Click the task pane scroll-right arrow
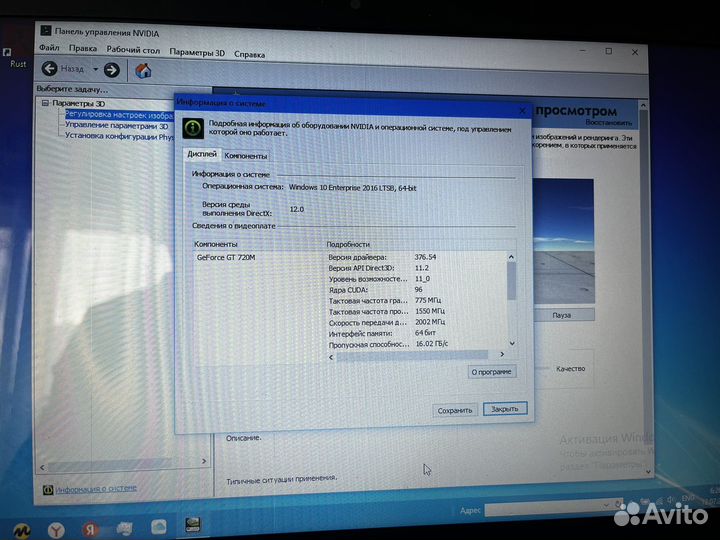The height and width of the screenshot is (540, 720). pos(204,461)
